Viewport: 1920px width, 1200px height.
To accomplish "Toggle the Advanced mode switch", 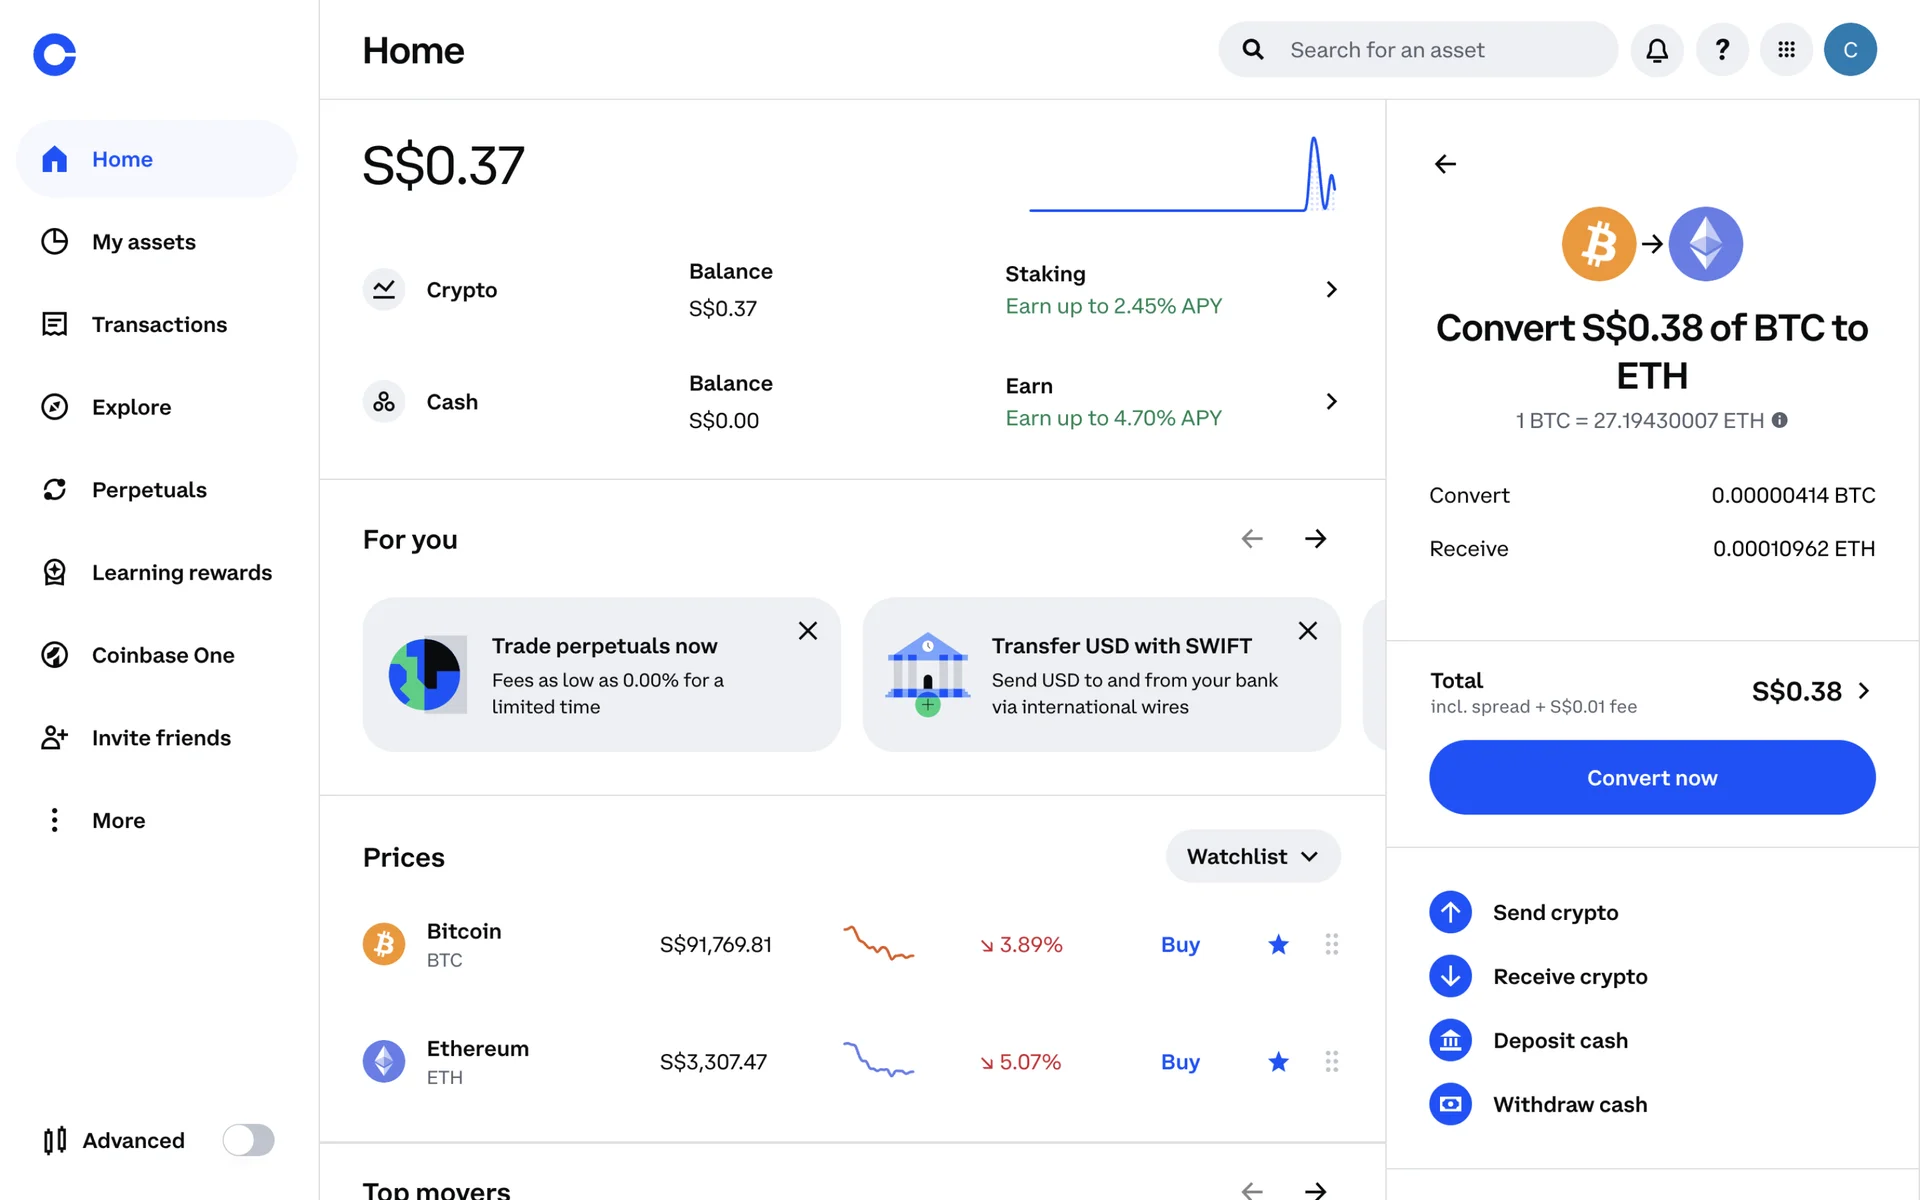I will pos(248,1140).
